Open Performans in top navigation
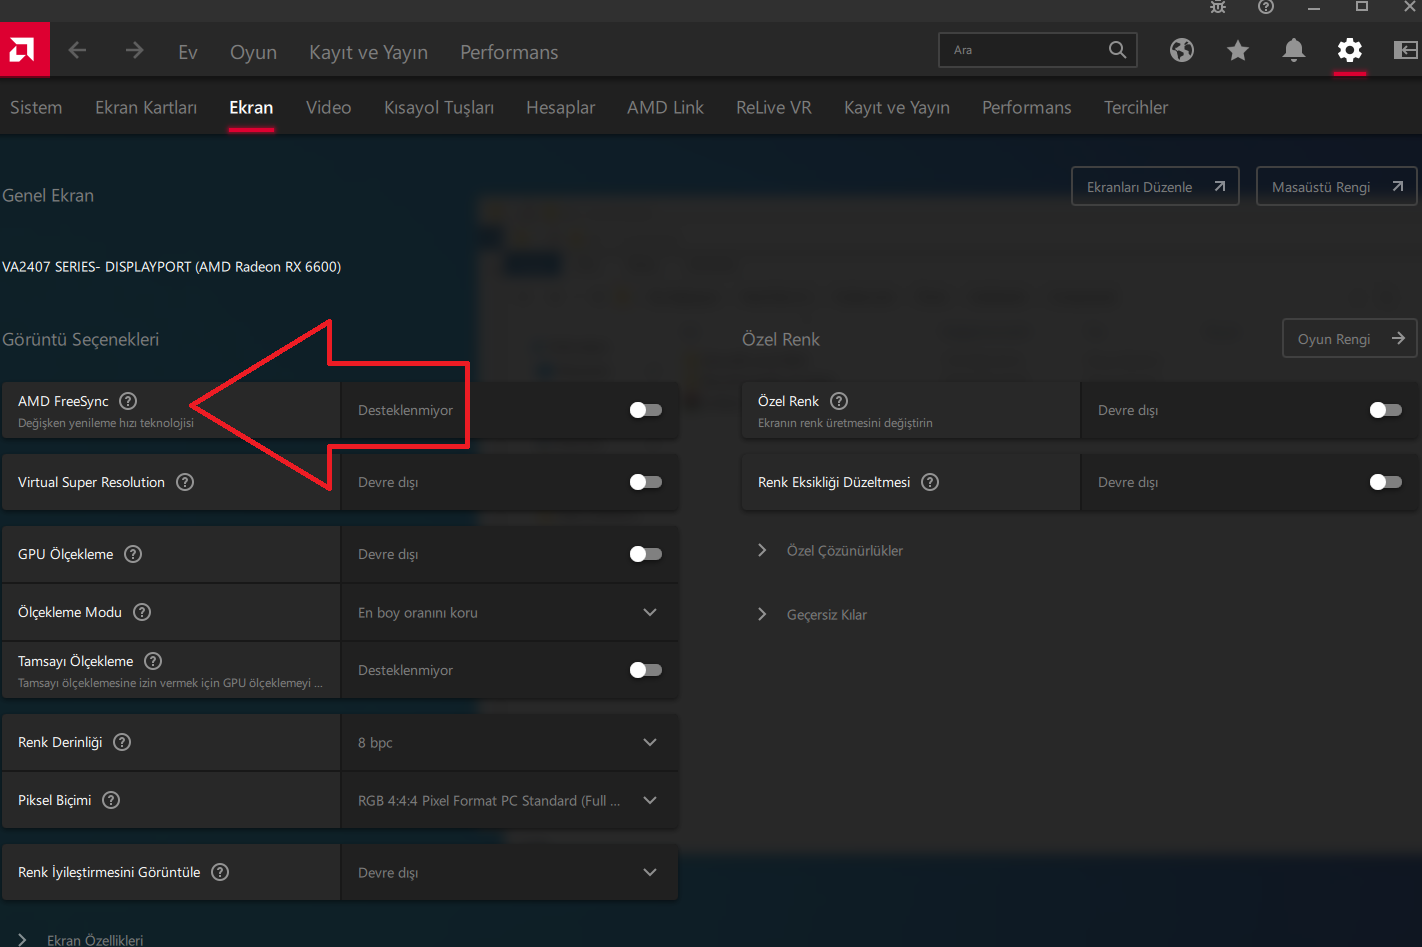Screen dimensions: 1422x947 509,52
